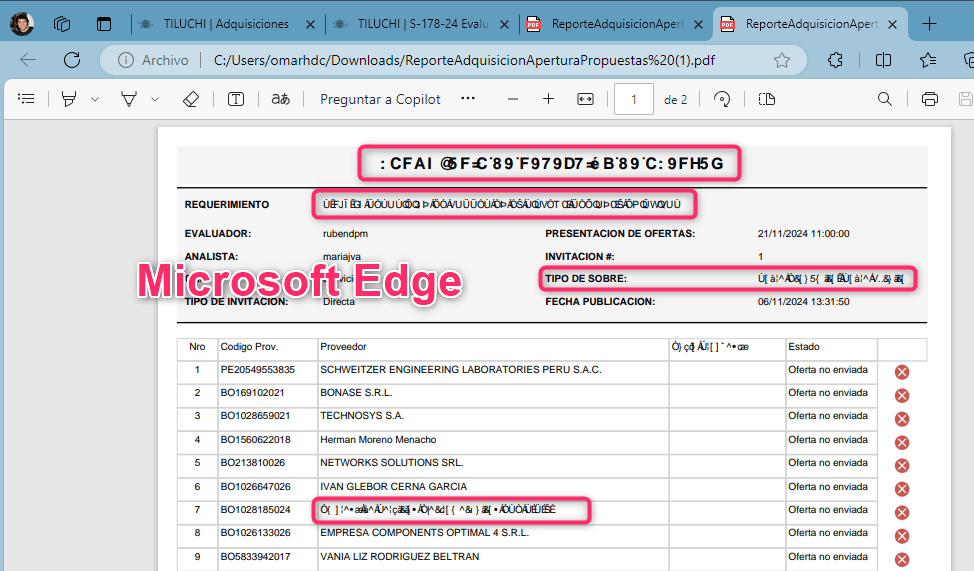Close the TILUCHI | Adquisiciones tab
This screenshot has height=571, width=974.
(x=311, y=24)
